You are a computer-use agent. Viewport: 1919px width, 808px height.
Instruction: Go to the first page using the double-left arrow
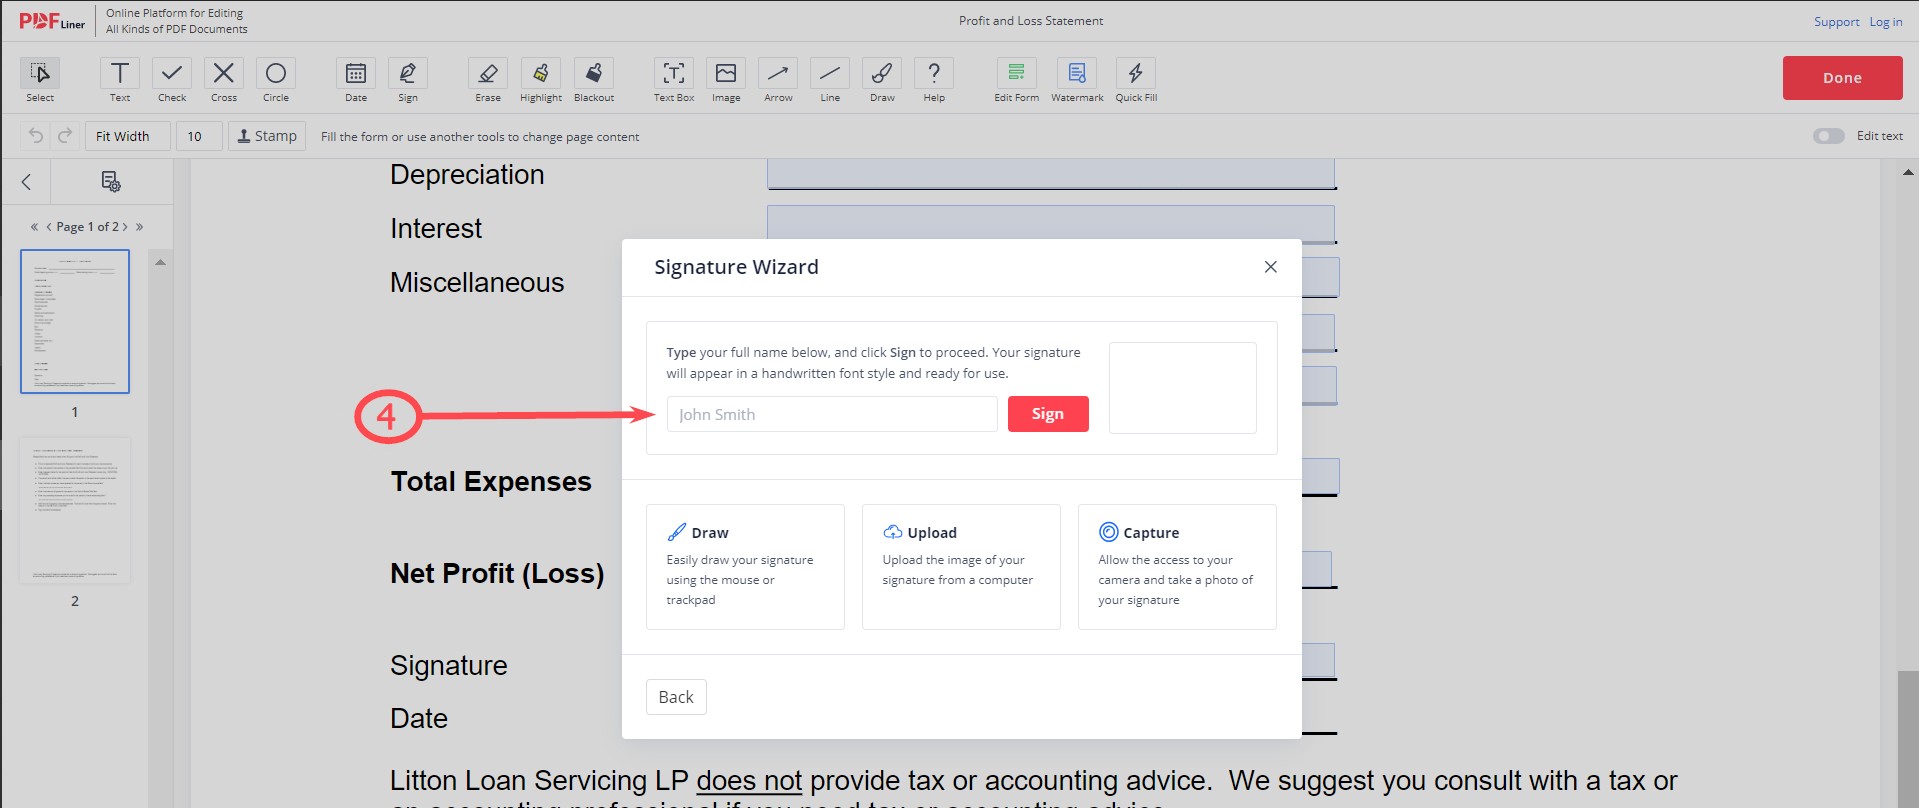pos(34,227)
